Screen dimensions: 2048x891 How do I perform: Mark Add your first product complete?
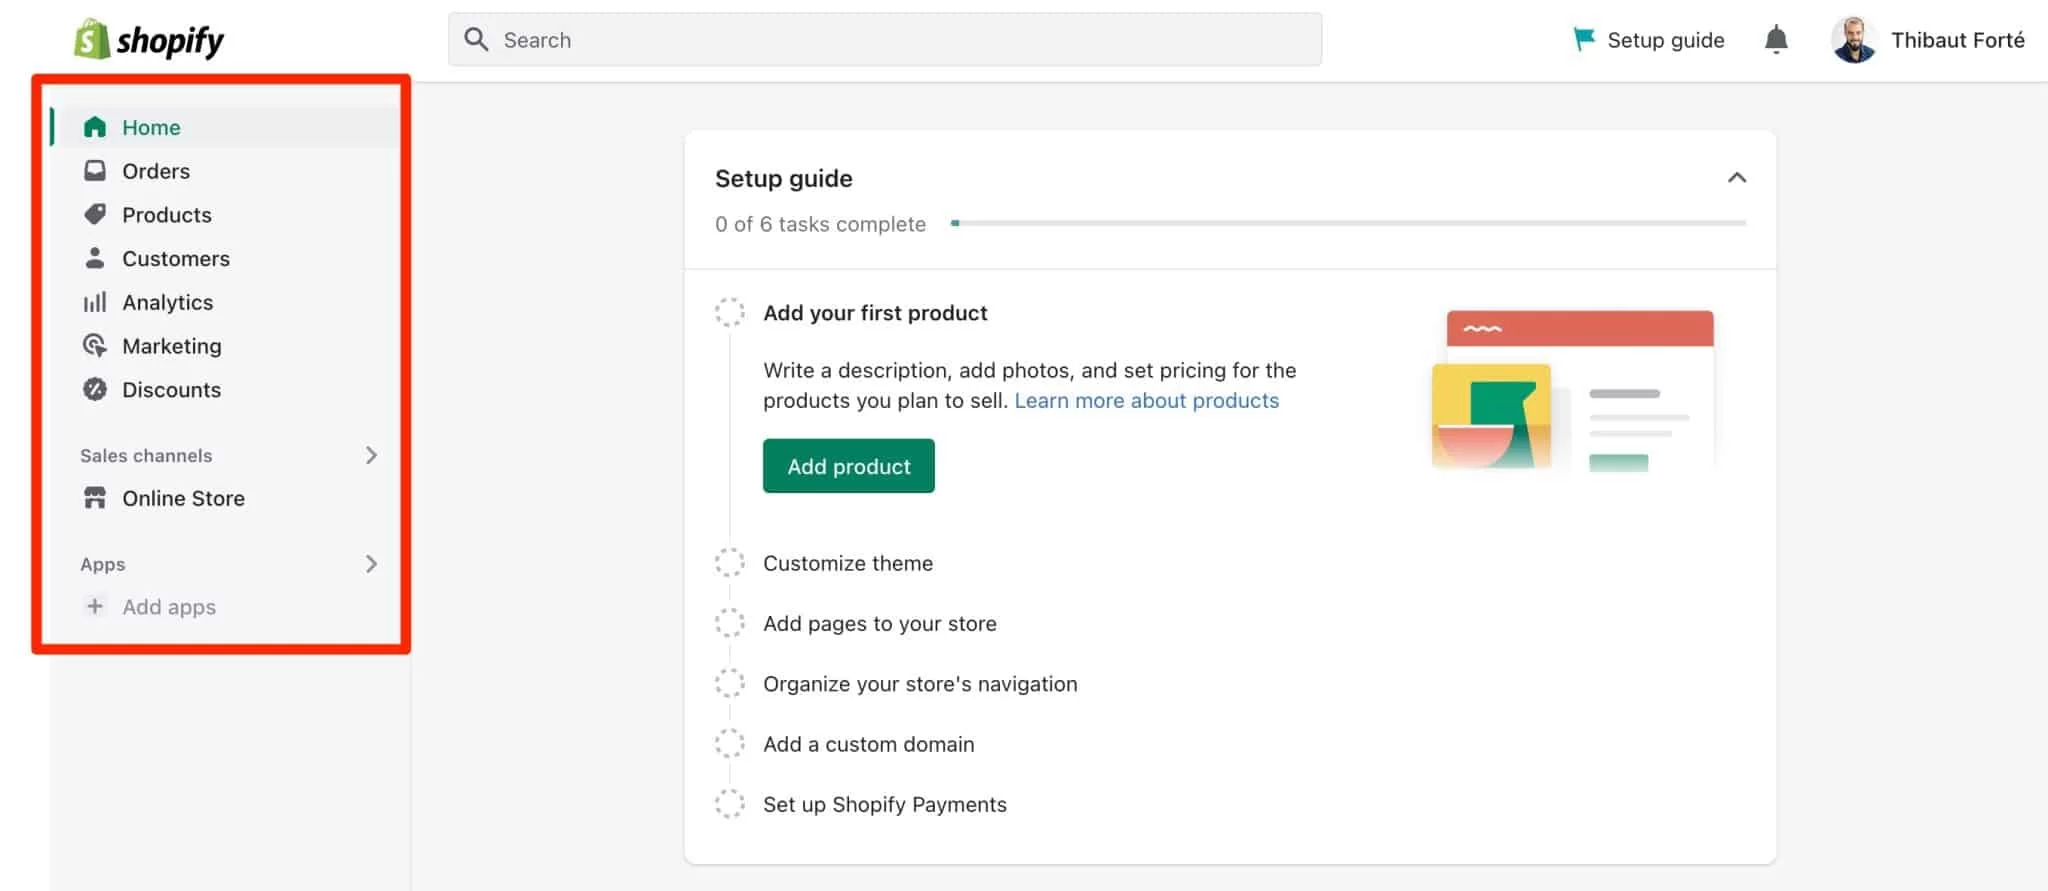coord(730,312)
